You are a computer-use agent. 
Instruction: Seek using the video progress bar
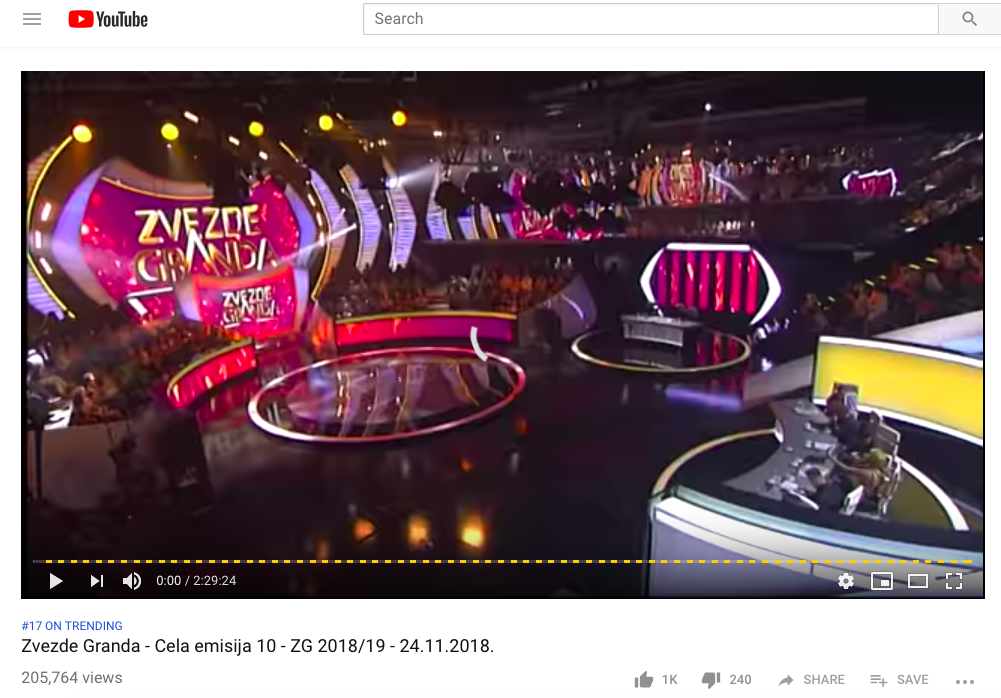(x=502, y=561)
